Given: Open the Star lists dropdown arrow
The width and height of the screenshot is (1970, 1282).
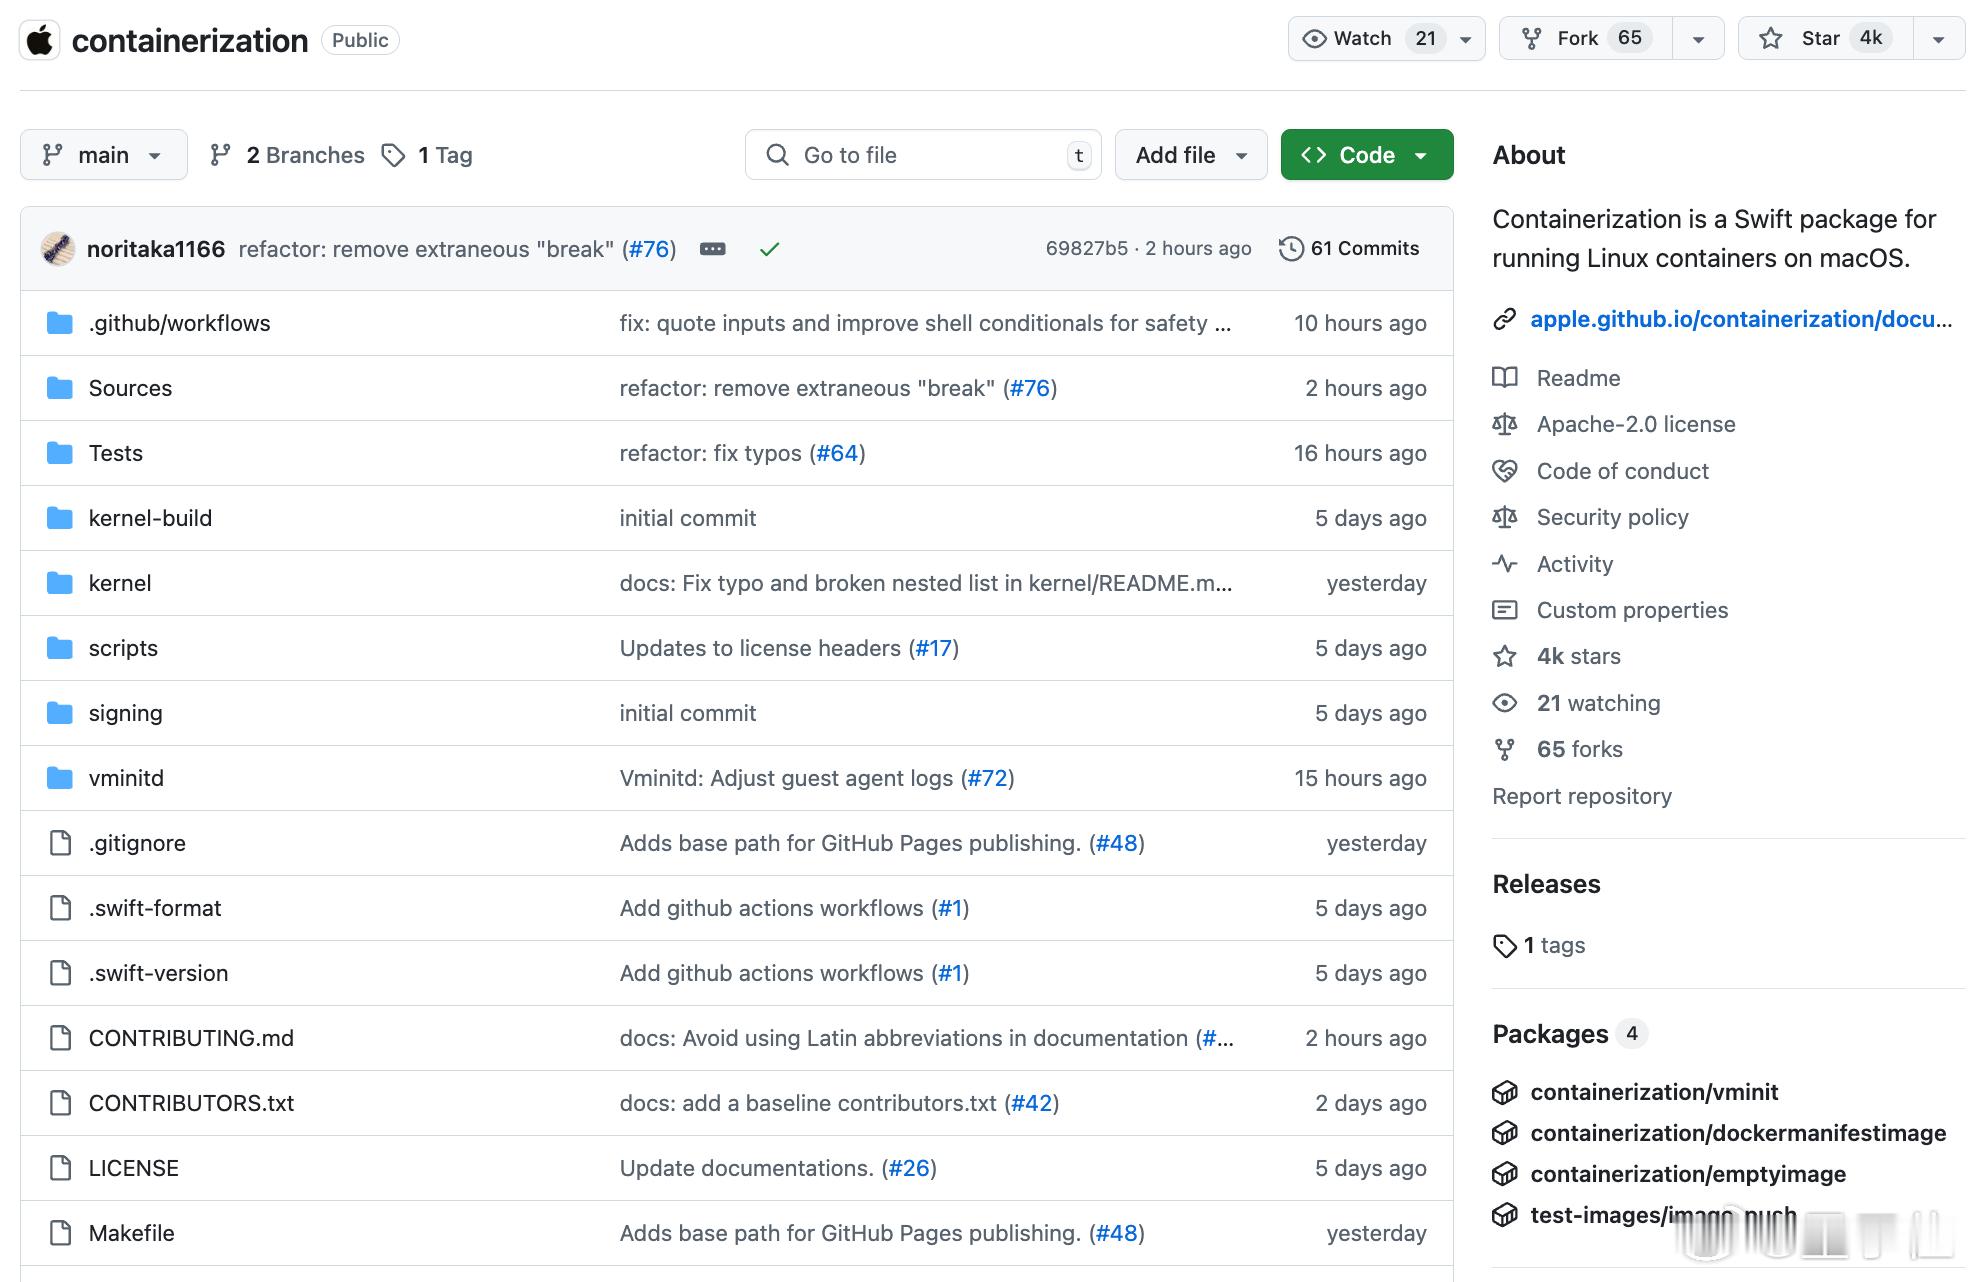Looking at the screenshot, I should pyautogui.click(x=1939, y=40).
